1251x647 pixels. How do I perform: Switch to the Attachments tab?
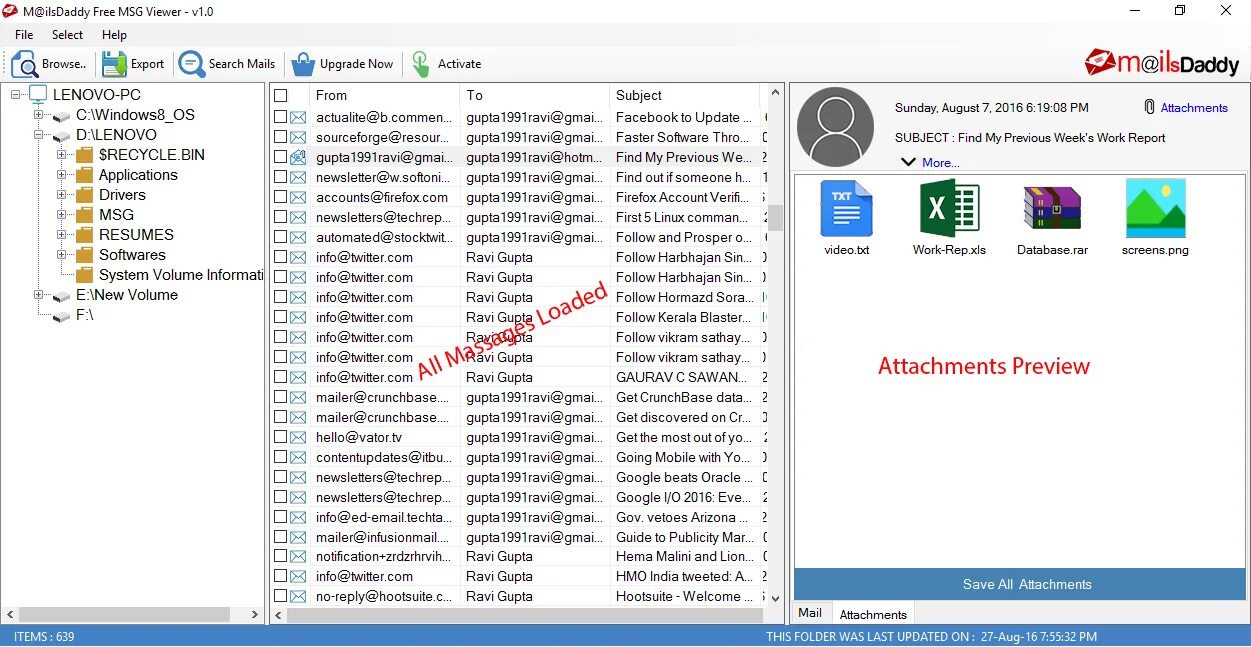[x=873, y=614]
